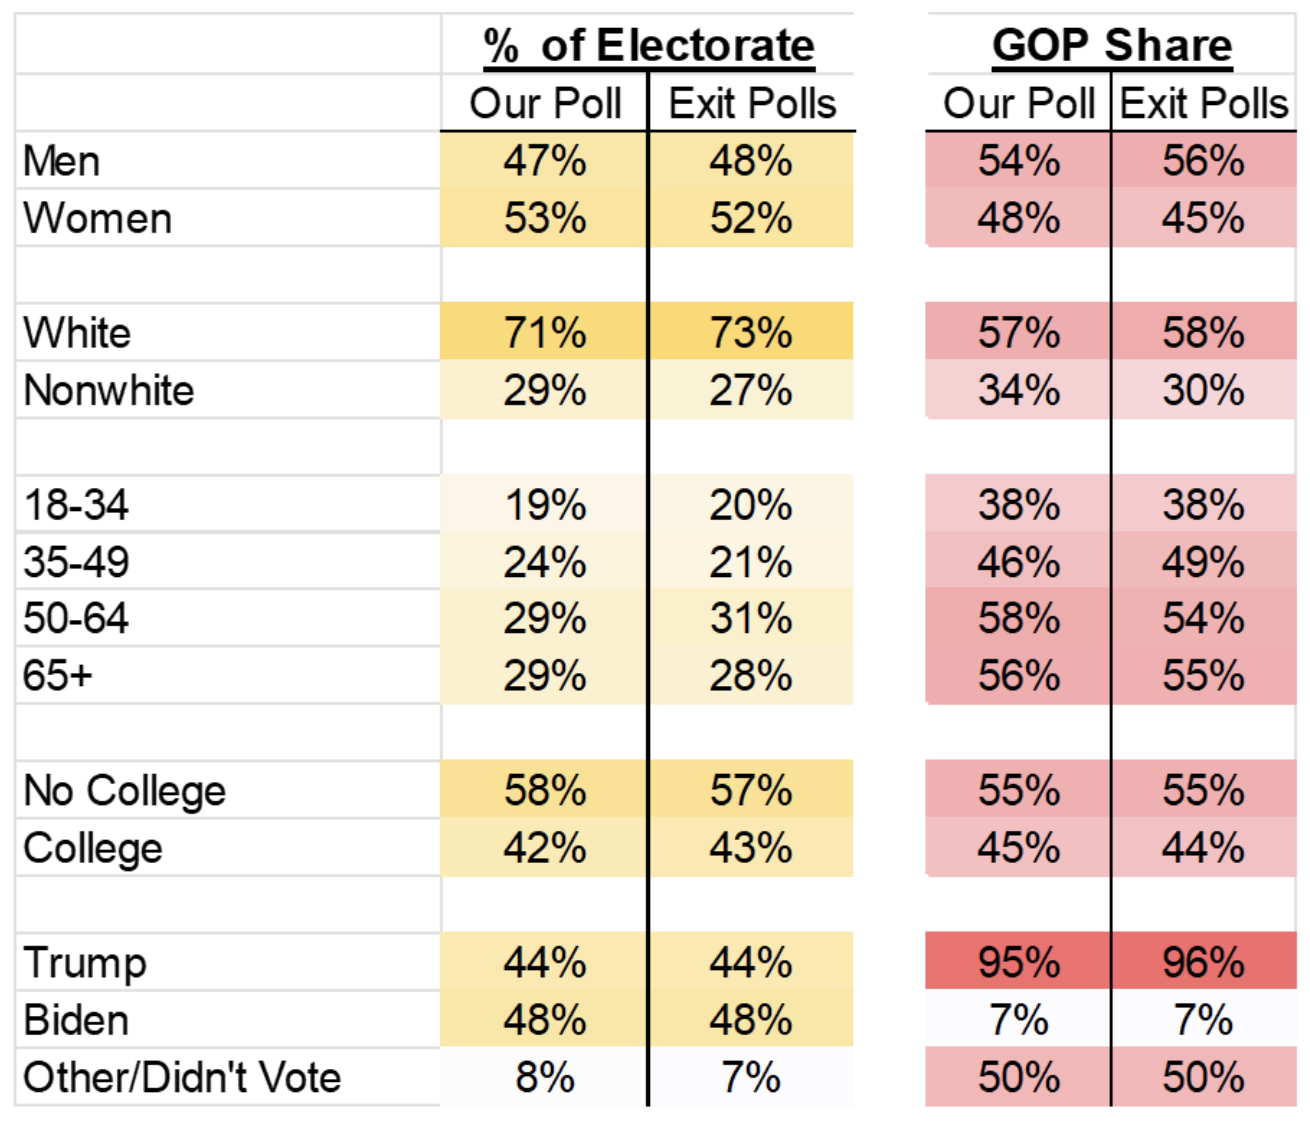Select the '18-34' age group label

point(77,505)
